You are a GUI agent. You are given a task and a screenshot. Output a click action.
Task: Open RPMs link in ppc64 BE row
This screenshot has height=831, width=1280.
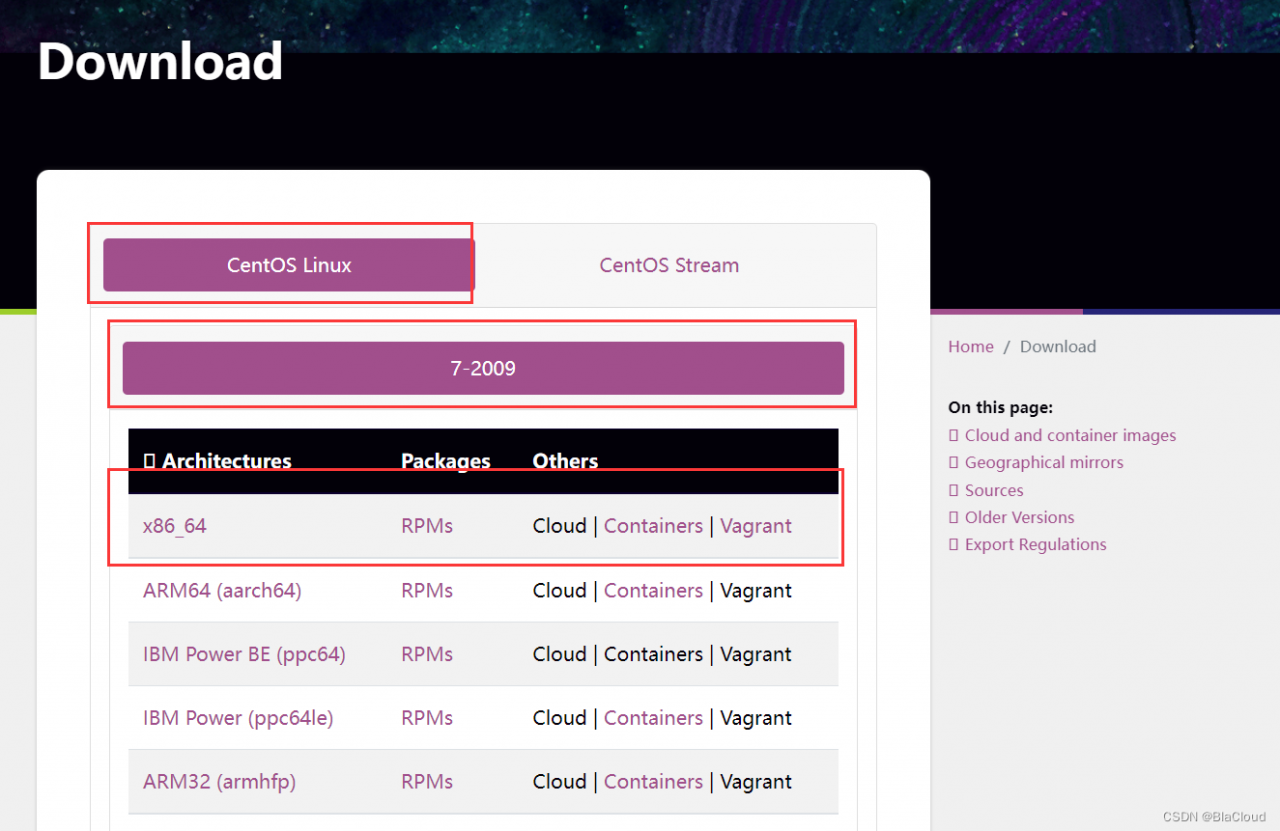point(427,654)
